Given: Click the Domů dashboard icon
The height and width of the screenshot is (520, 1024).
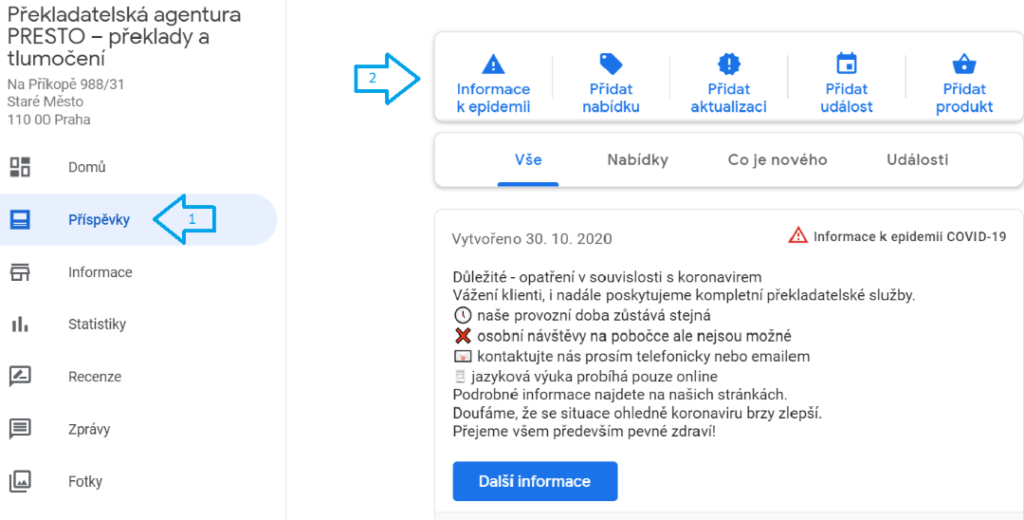Looking at the screenshot, I should point(20,167).
